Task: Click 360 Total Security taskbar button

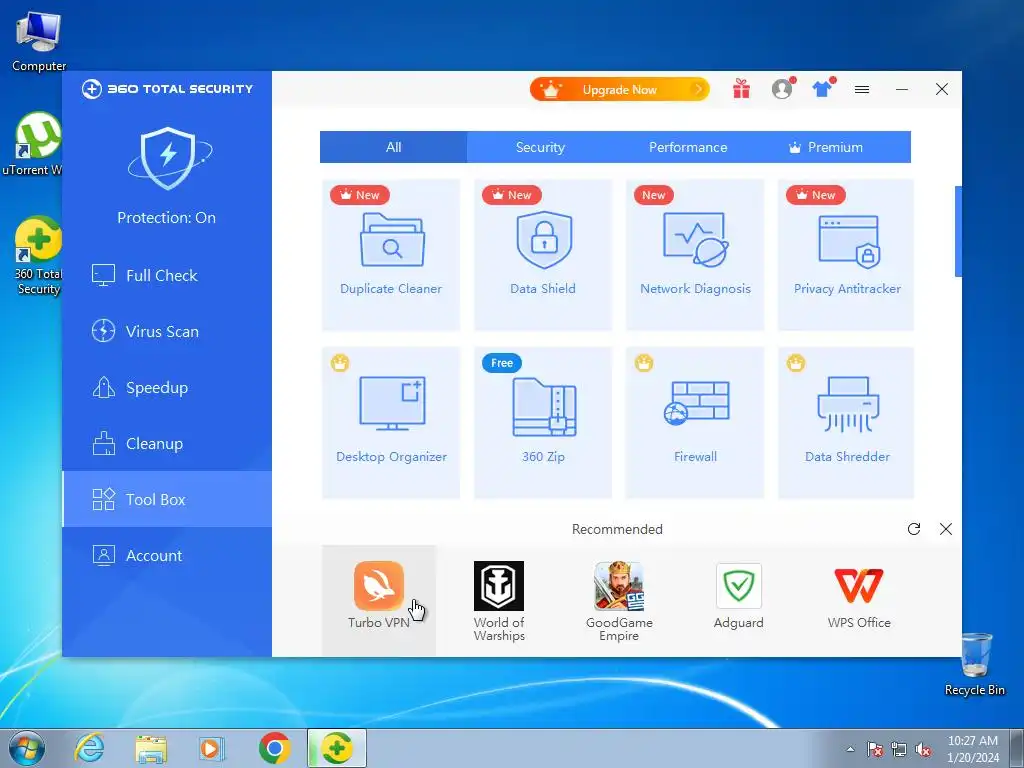Action: pos(337,748)
